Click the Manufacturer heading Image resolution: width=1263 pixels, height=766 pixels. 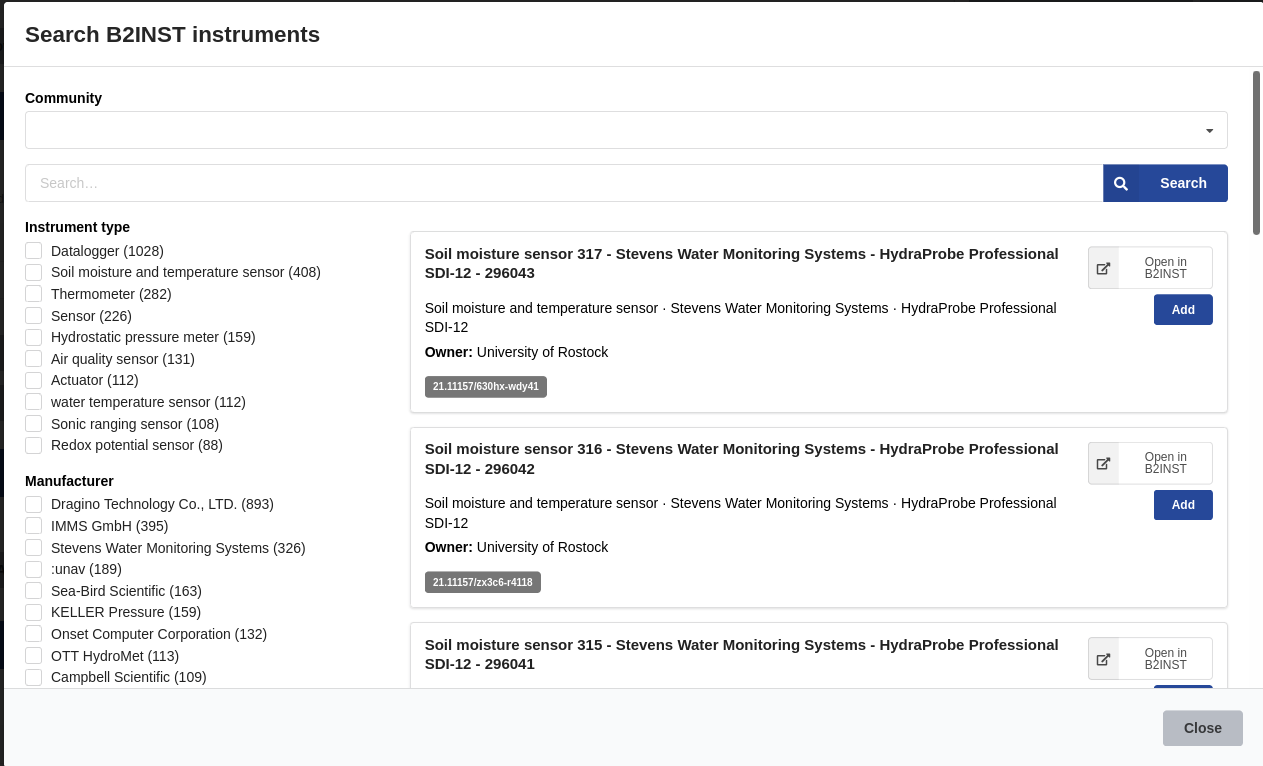pyautogui.click(x=69, y=481)
